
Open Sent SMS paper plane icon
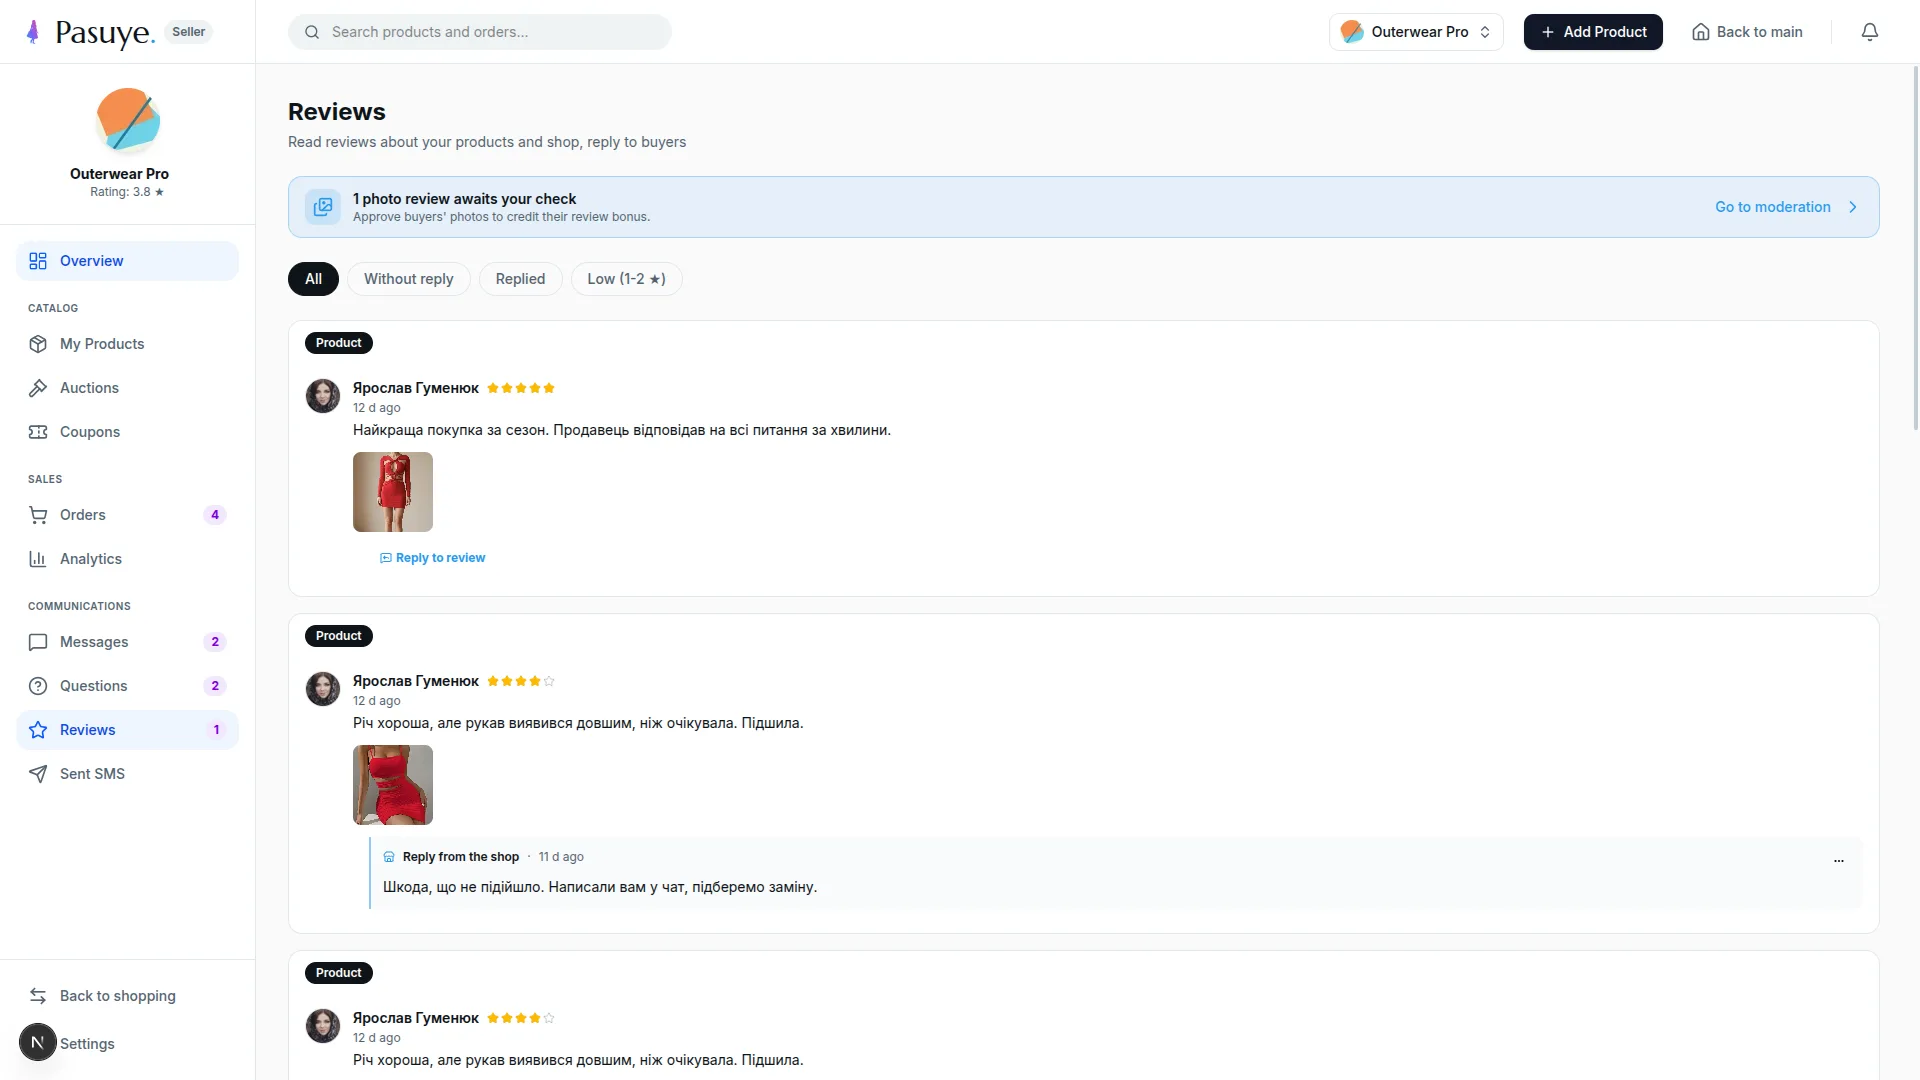[38, 774]
